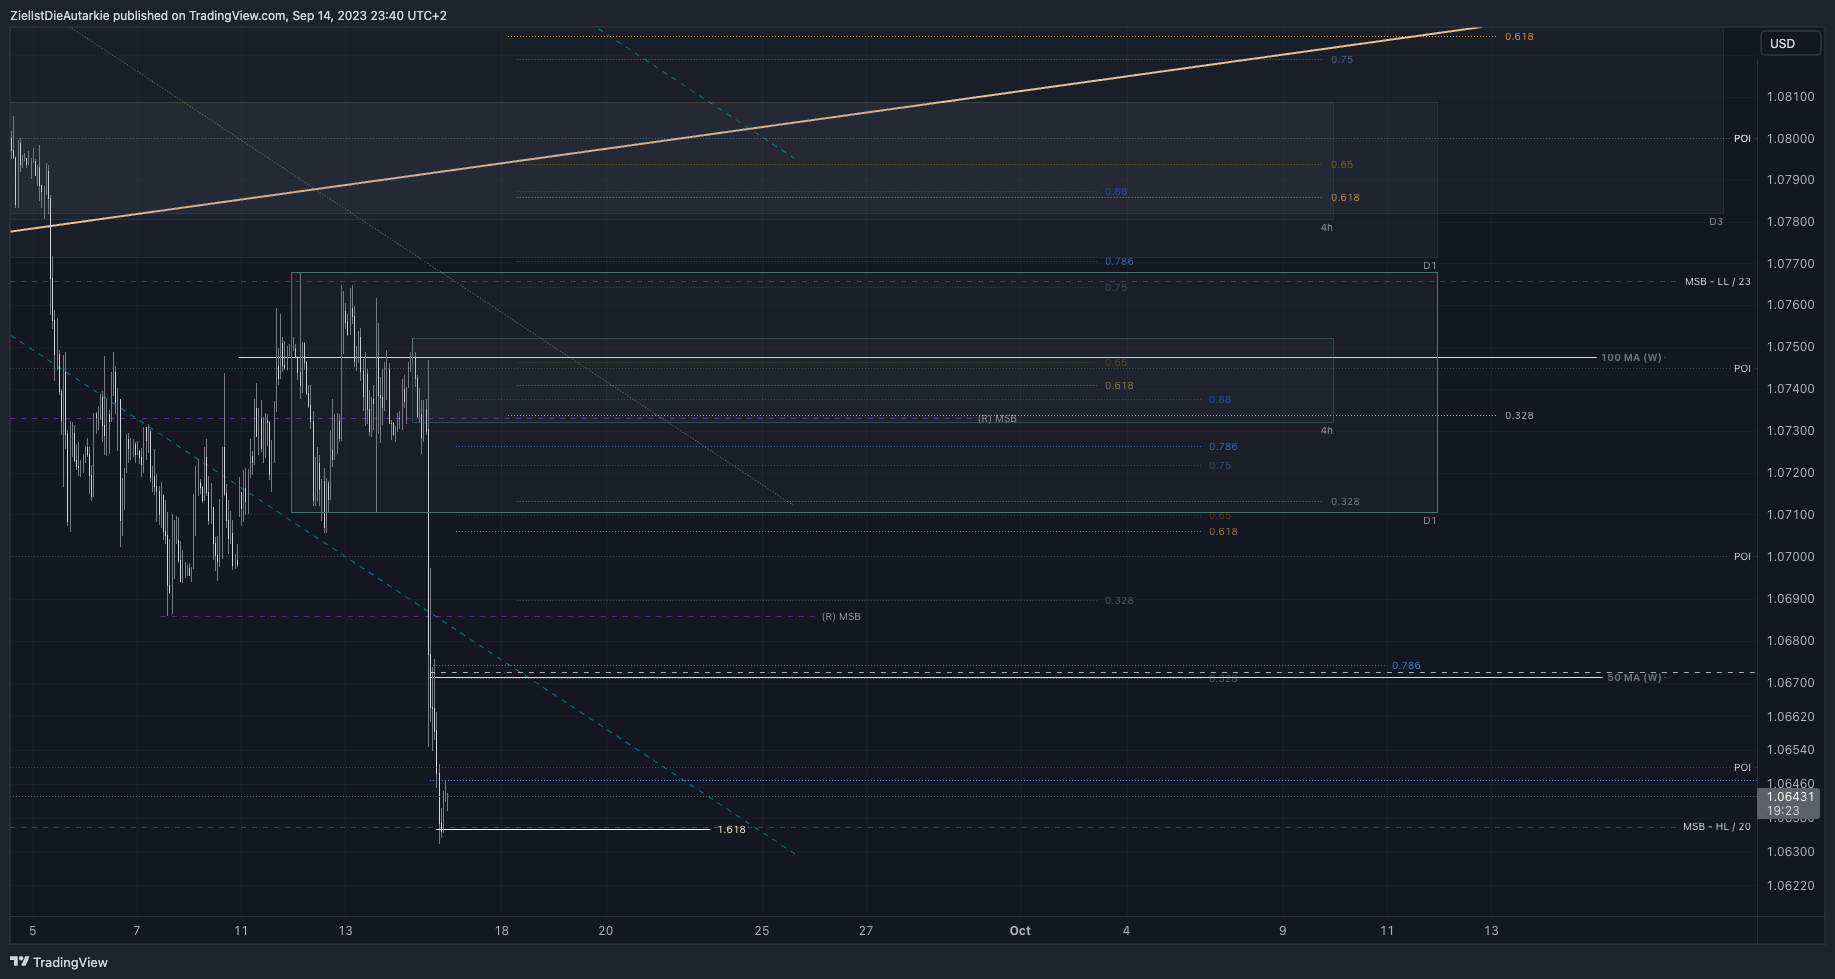Screen dimensions: 1835x979
Task: Click the 1.07100 price axis label
Action: click(x=1790, y=515)
